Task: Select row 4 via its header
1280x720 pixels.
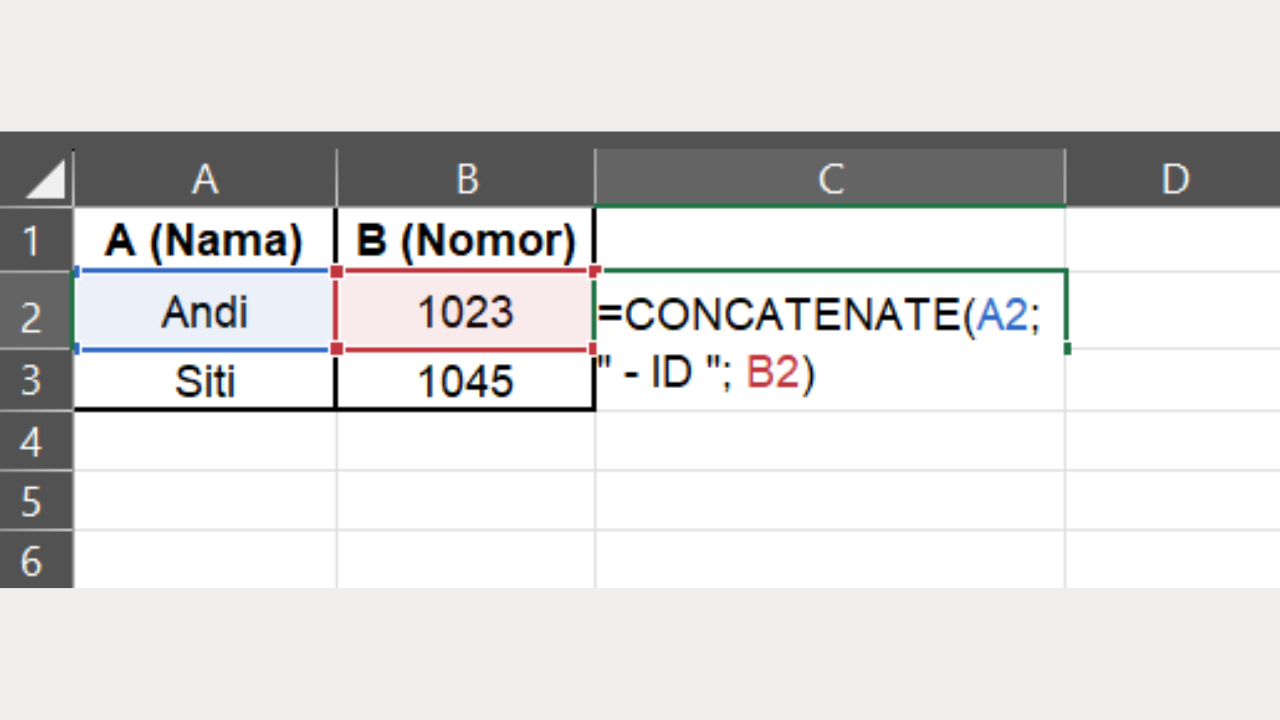Action: 37,441
